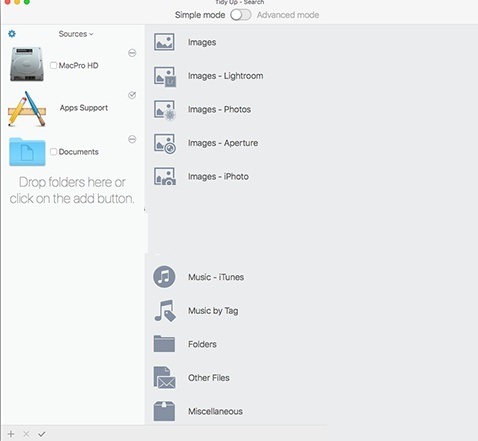Check the MacPro HD checkbox
The width and height of the screenshot is (478, 441).
point(53,65)
